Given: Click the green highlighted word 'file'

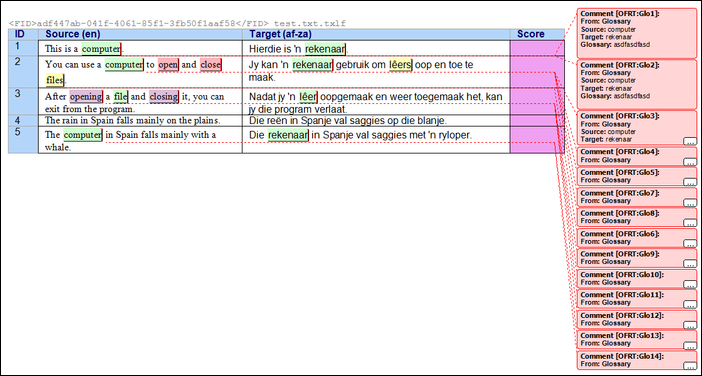Looking at the screenshot, I should click(120, 97).
